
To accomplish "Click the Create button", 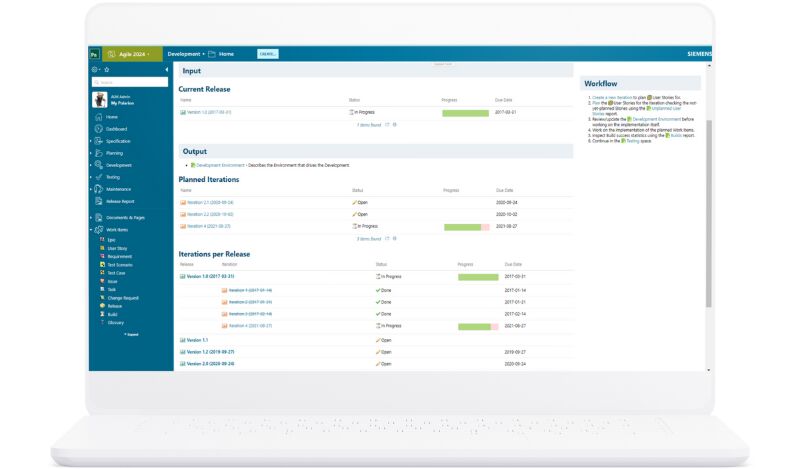I will pos(268,54).
